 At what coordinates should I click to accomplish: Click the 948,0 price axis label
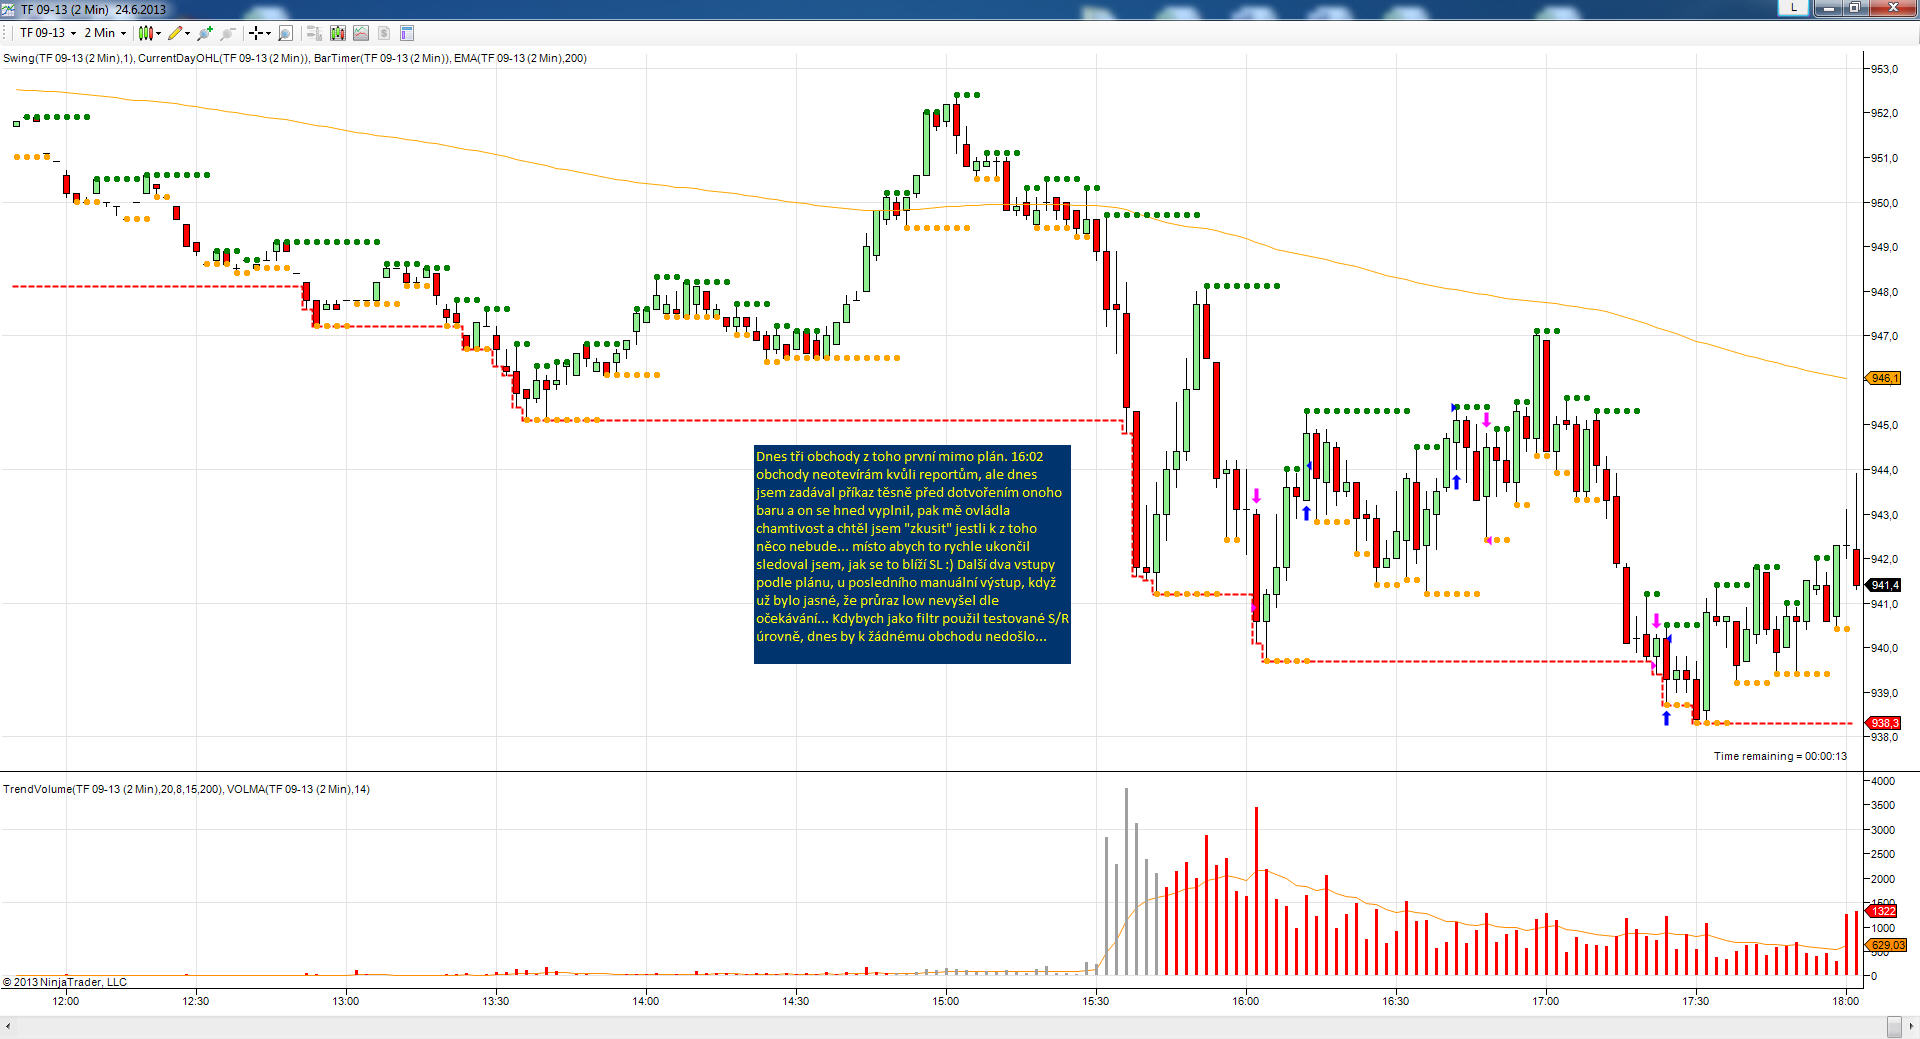1884,292
